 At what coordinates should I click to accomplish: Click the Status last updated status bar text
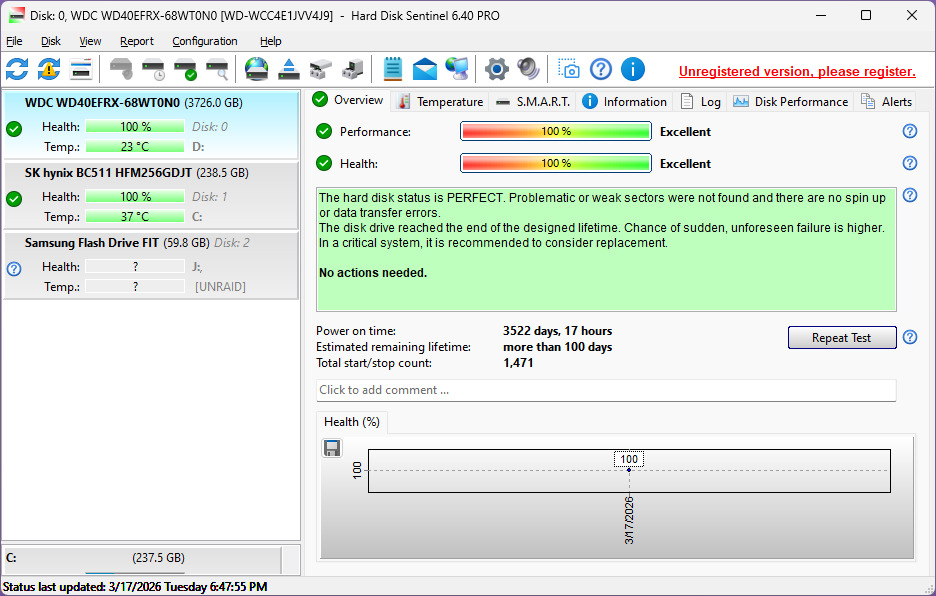pyautogui.click(x=135, y=587)
